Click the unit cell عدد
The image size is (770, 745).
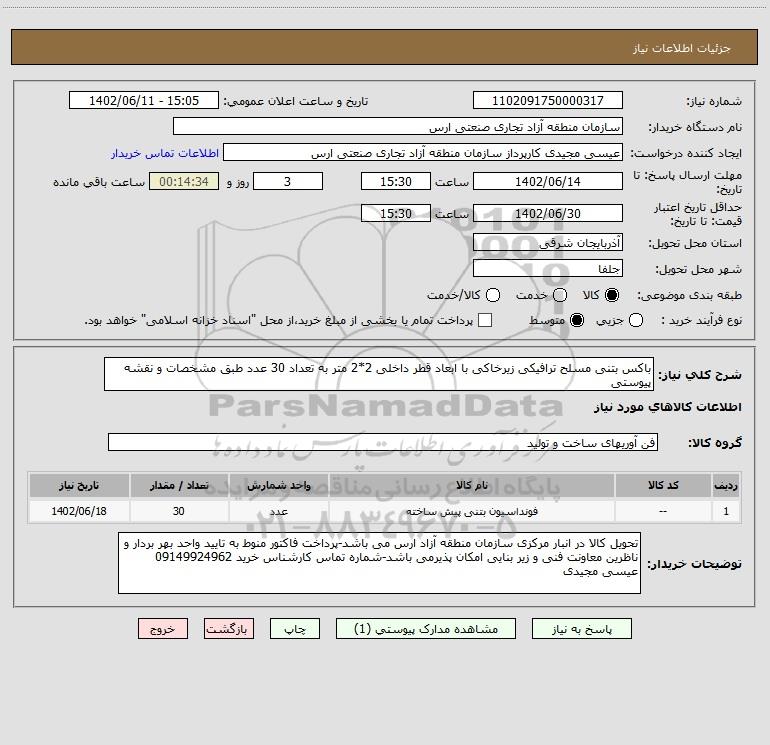click(278, 511)
